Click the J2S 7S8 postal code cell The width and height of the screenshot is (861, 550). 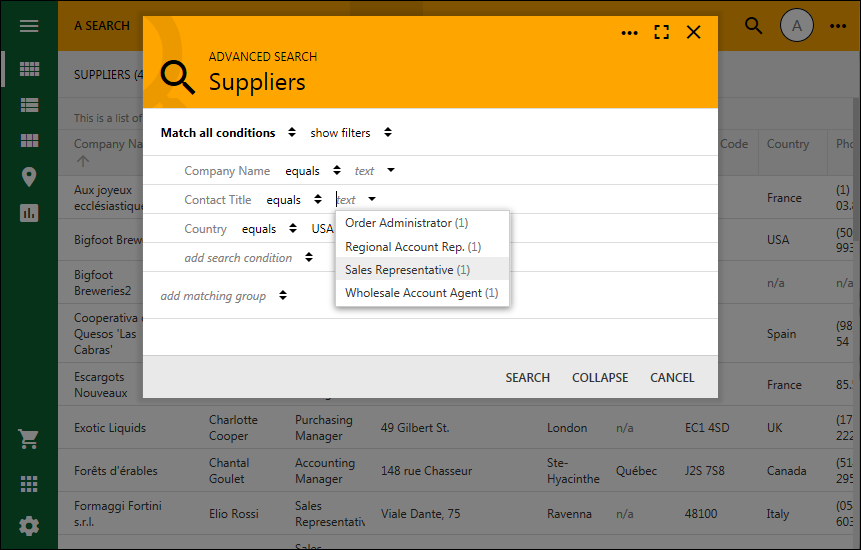pyautogui.click(x=705, y=470)
